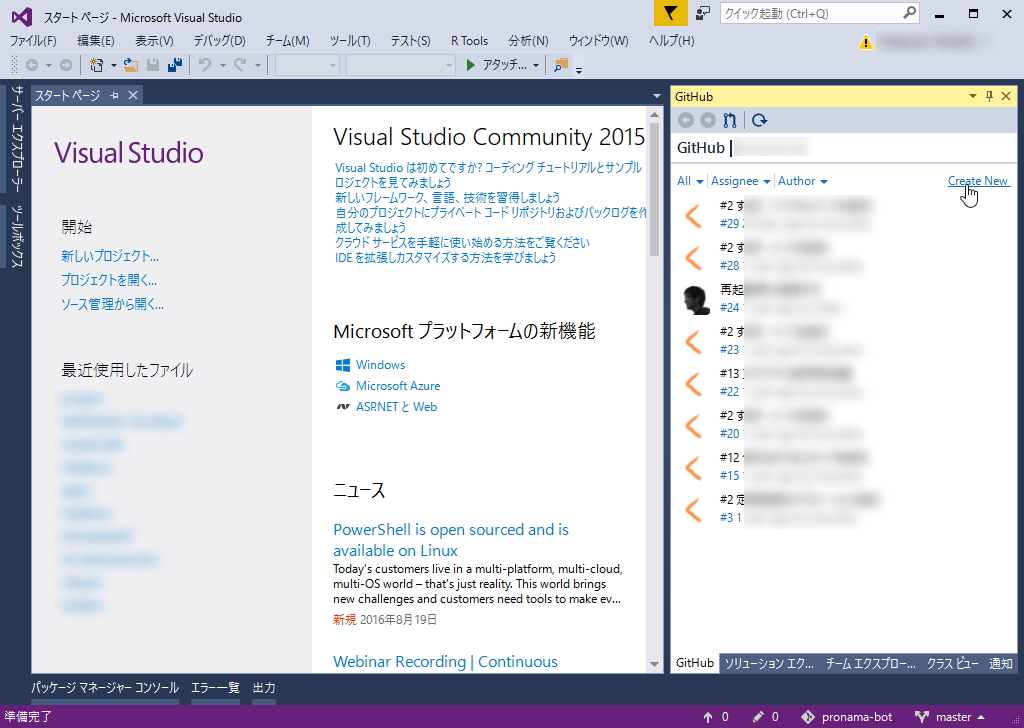Open the GitHub panel window options chevron
The image size is (1024, 728).
click(972, 96)
